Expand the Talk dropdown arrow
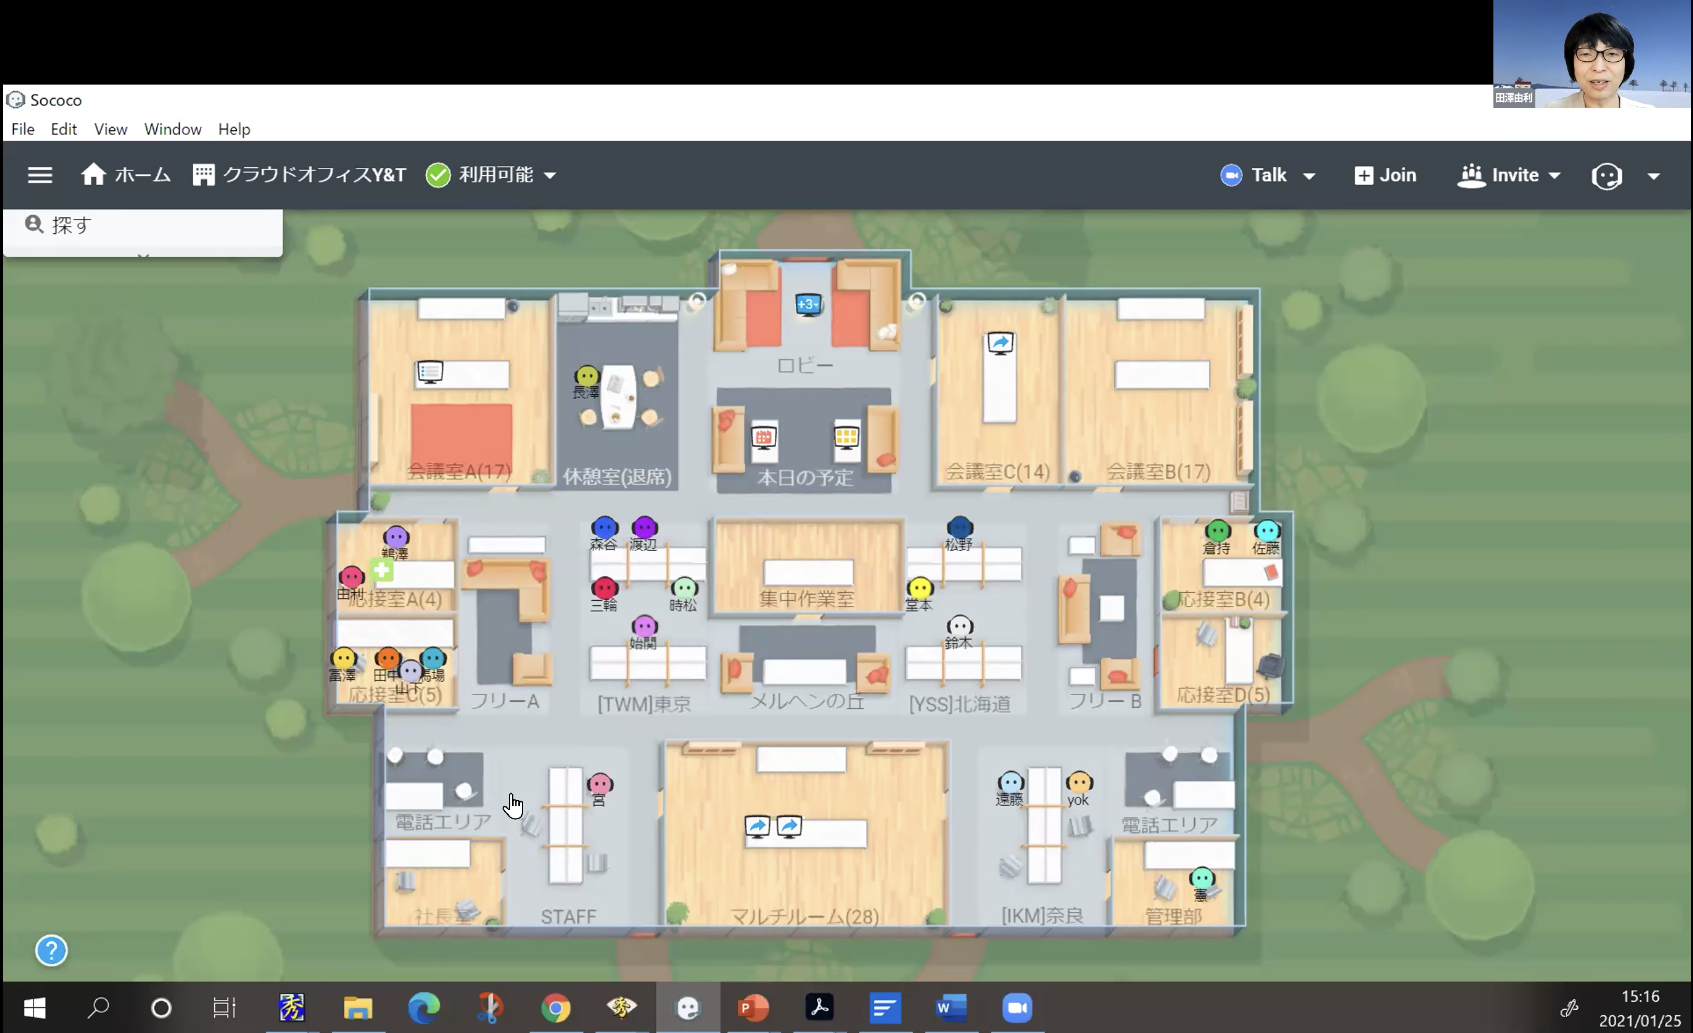Image resolution: width=1693 pixels, height=1033 pixels. pyautogui.click(x=1309, y=176)
